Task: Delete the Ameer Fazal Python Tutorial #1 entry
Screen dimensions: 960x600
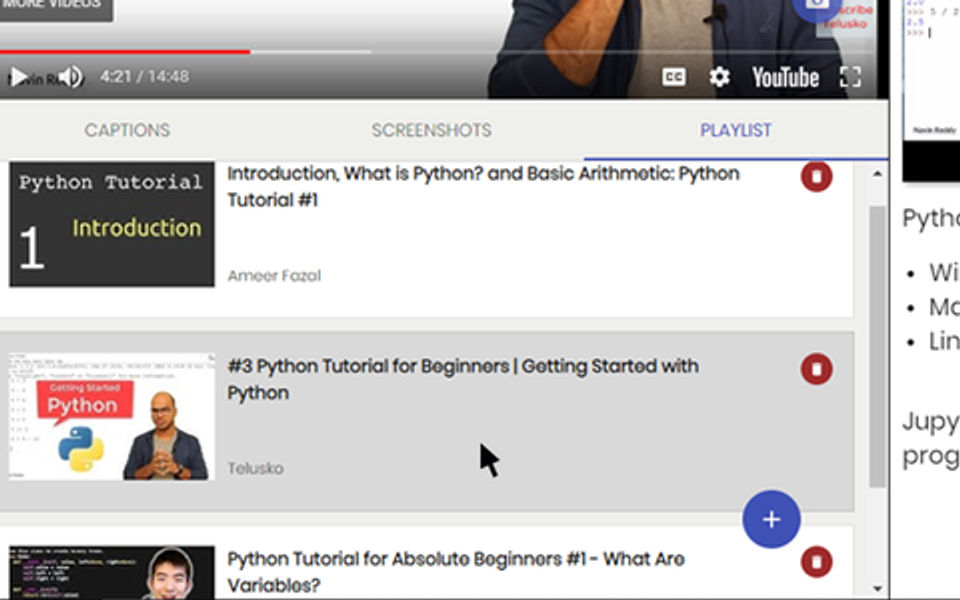Action: click(x=817, y=176)
